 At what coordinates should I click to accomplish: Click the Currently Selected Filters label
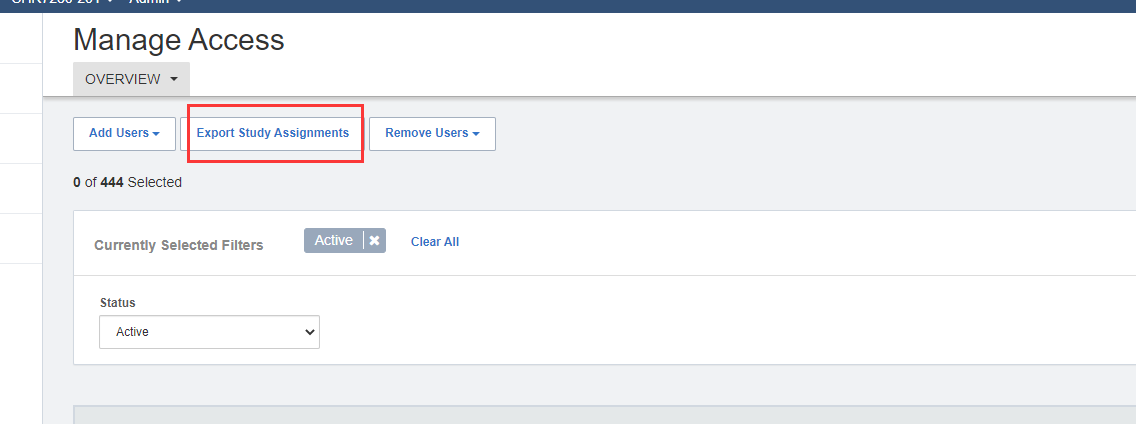[179, 245]
